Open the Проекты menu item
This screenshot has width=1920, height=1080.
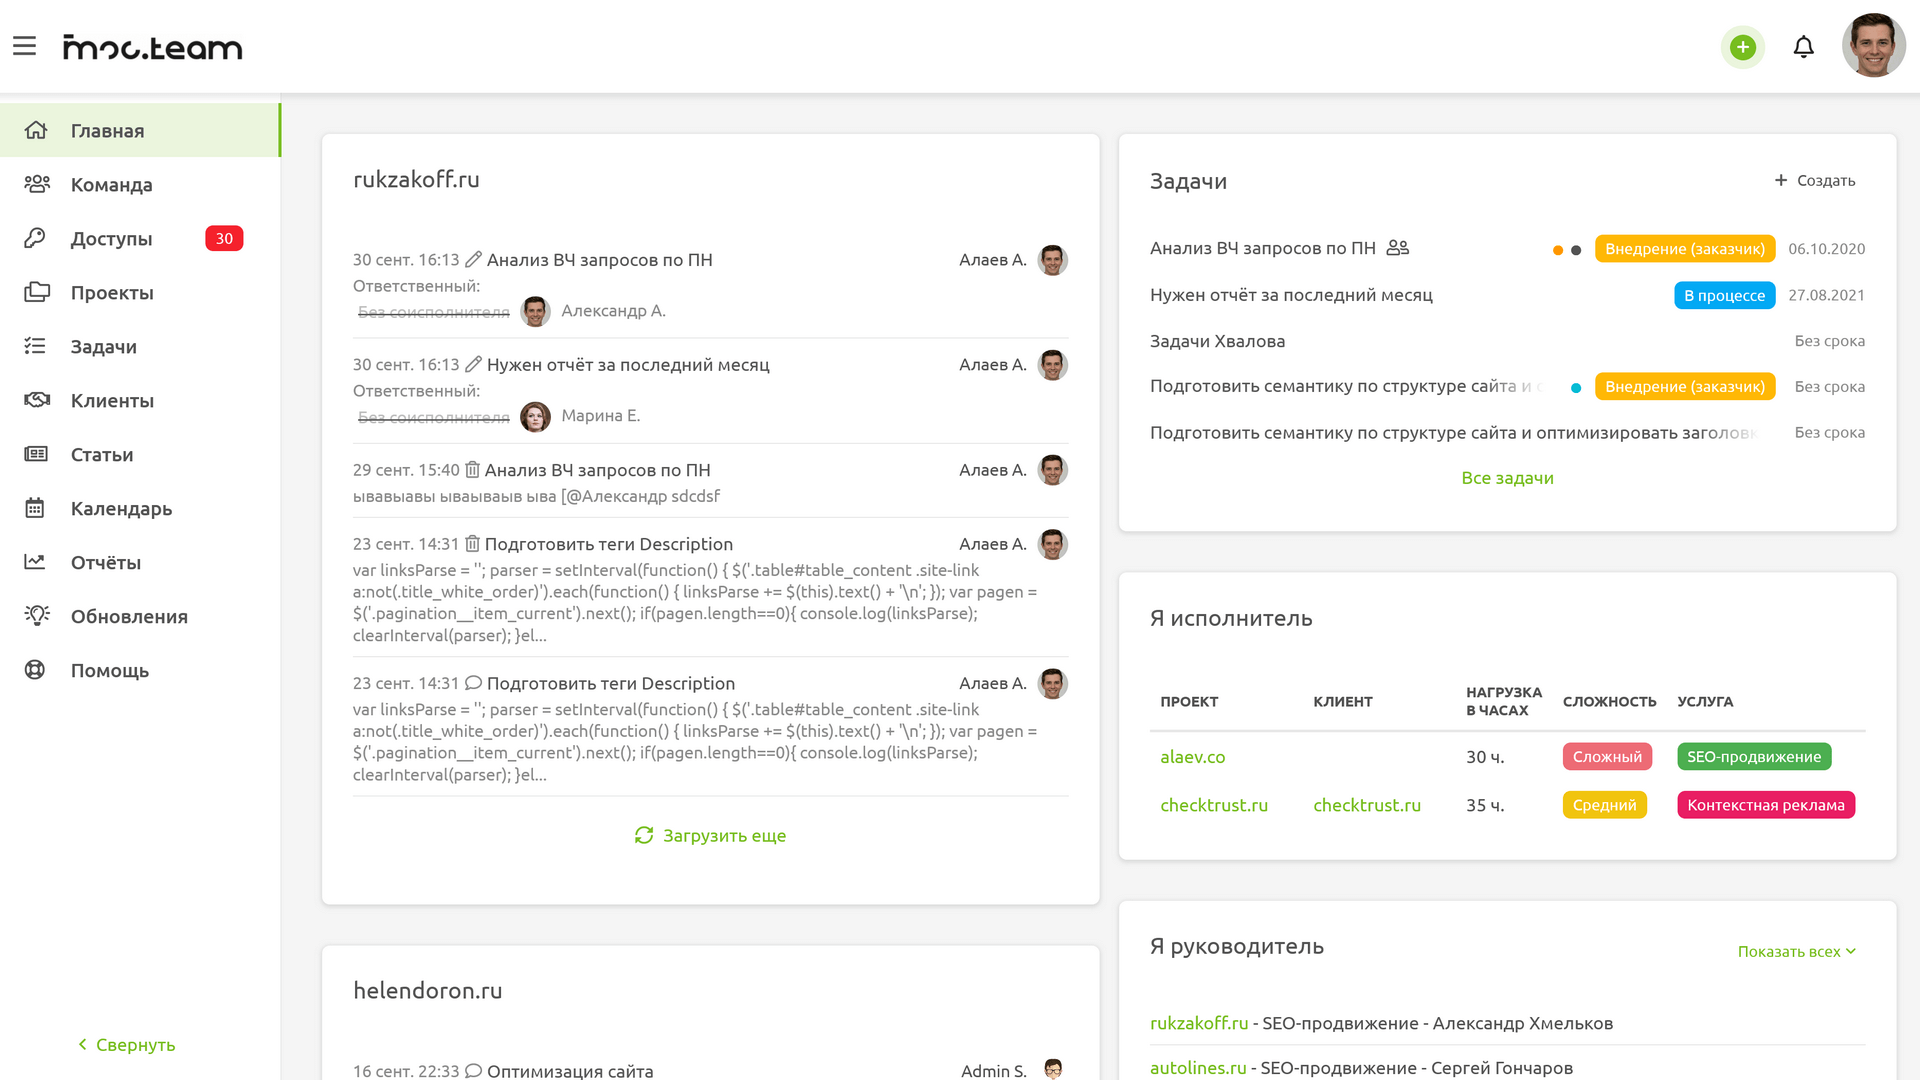tap(112, 293)
